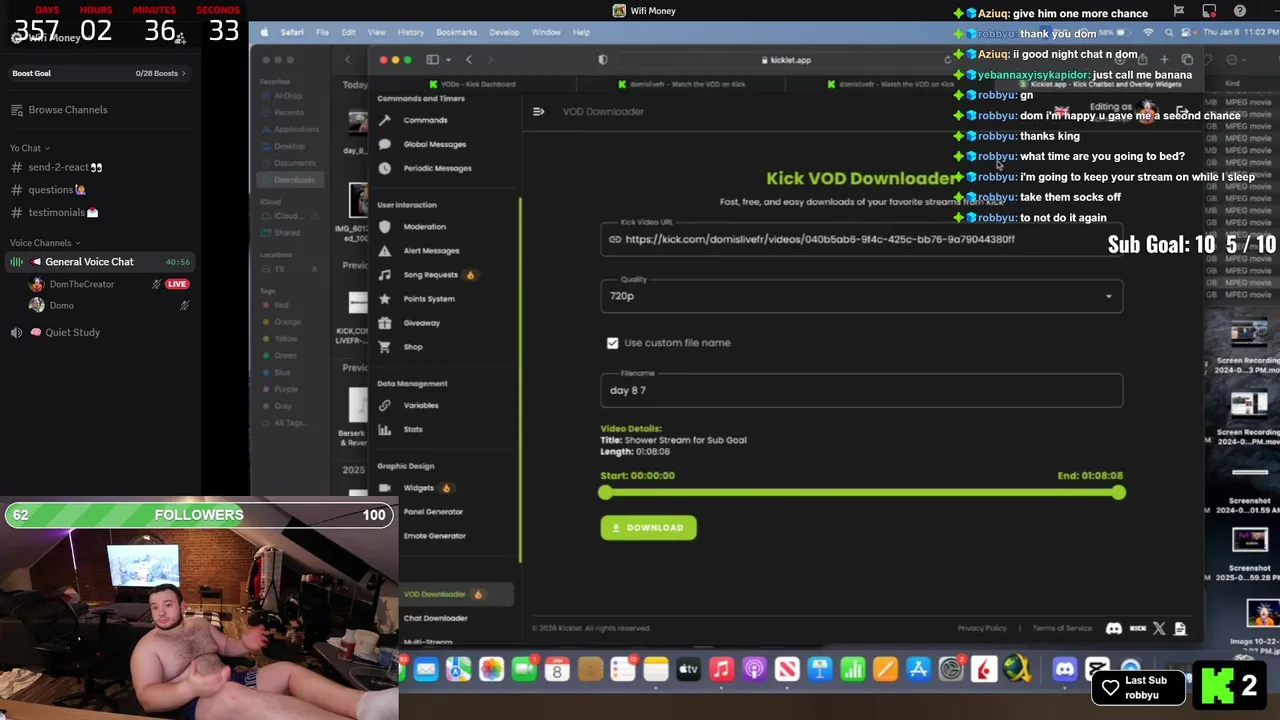The width and height of the screenshot is (1280, 720).
Task: Click the Kick logo in Kicklet footer
Action: coord(1137,629)
